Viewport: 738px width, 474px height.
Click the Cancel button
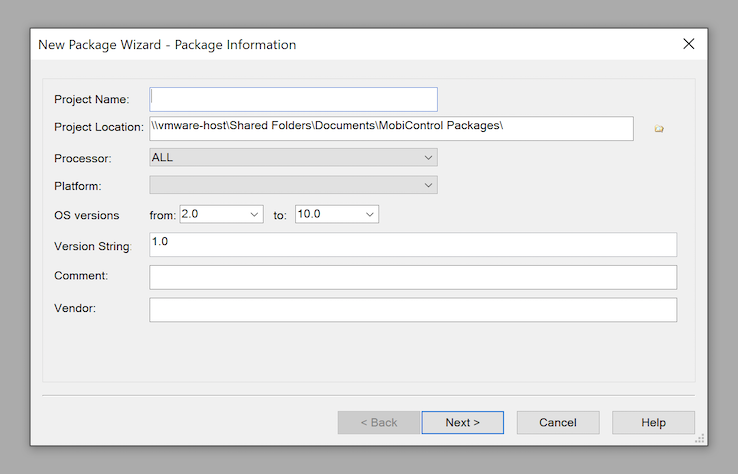558,423
